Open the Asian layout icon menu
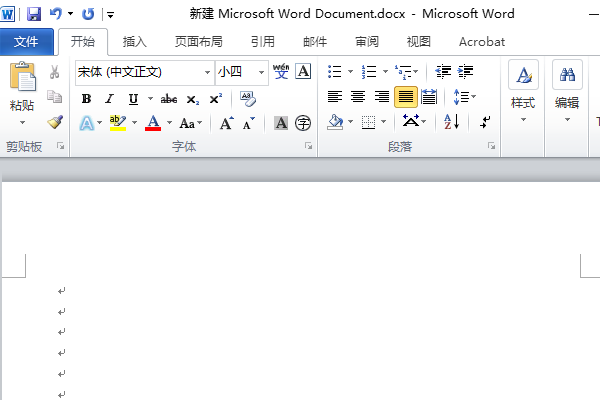The width and height of the screenshot is (600, 400). (414, 122)
